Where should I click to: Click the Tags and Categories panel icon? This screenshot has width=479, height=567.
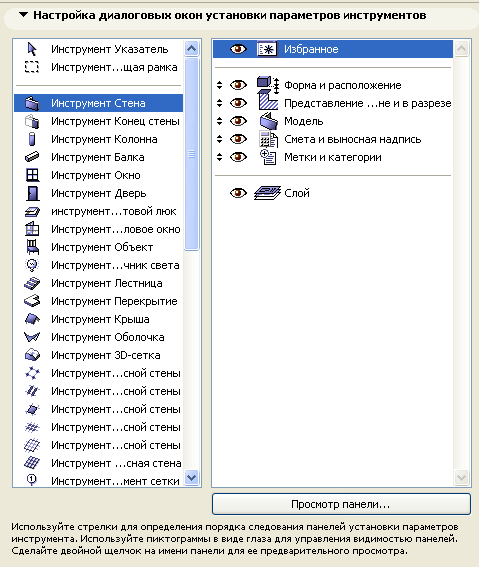268,157
